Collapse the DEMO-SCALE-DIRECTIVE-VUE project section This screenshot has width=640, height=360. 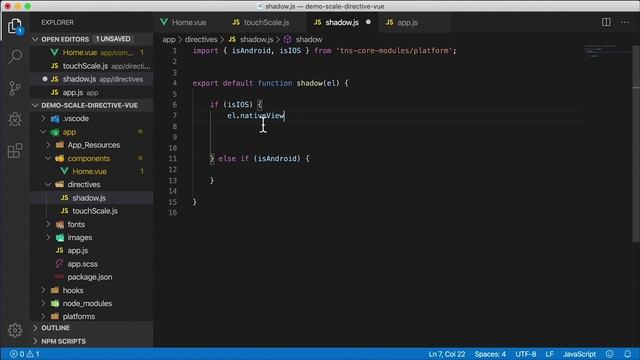(x=35, y=105)
